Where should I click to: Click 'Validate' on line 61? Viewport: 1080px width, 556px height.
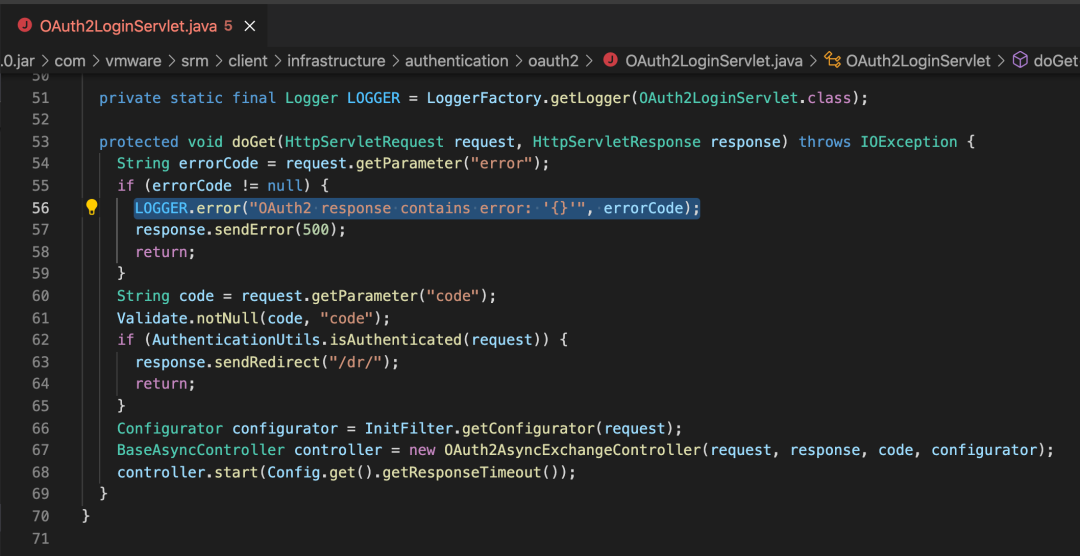pyautogui.click(x=152, y=318)
